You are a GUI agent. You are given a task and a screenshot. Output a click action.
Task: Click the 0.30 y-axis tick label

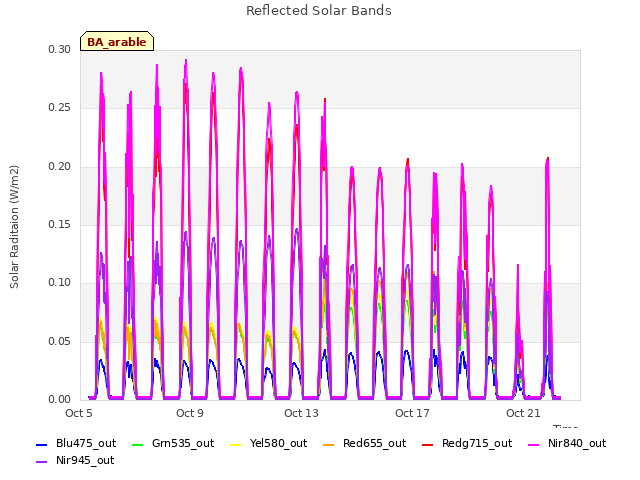pyautogui.click(x=60, y=49)
